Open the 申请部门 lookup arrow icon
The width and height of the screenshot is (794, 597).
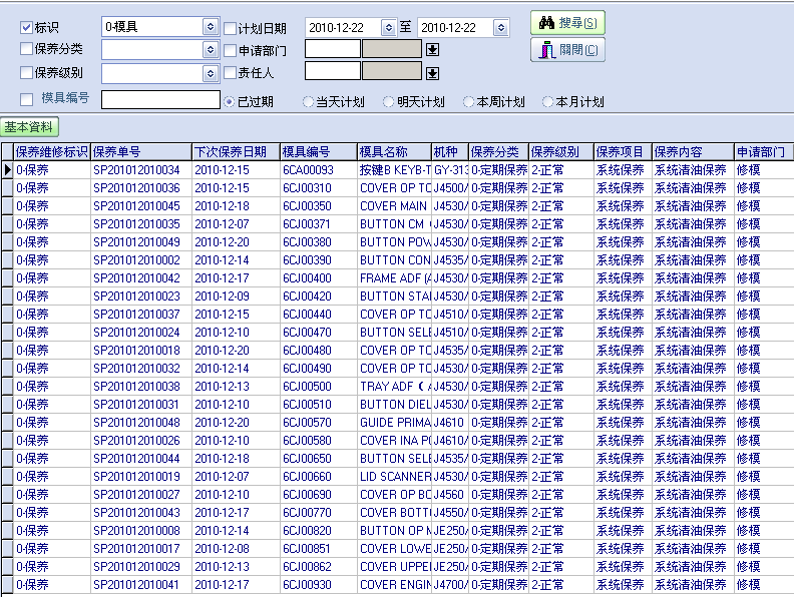click(432, 50)
